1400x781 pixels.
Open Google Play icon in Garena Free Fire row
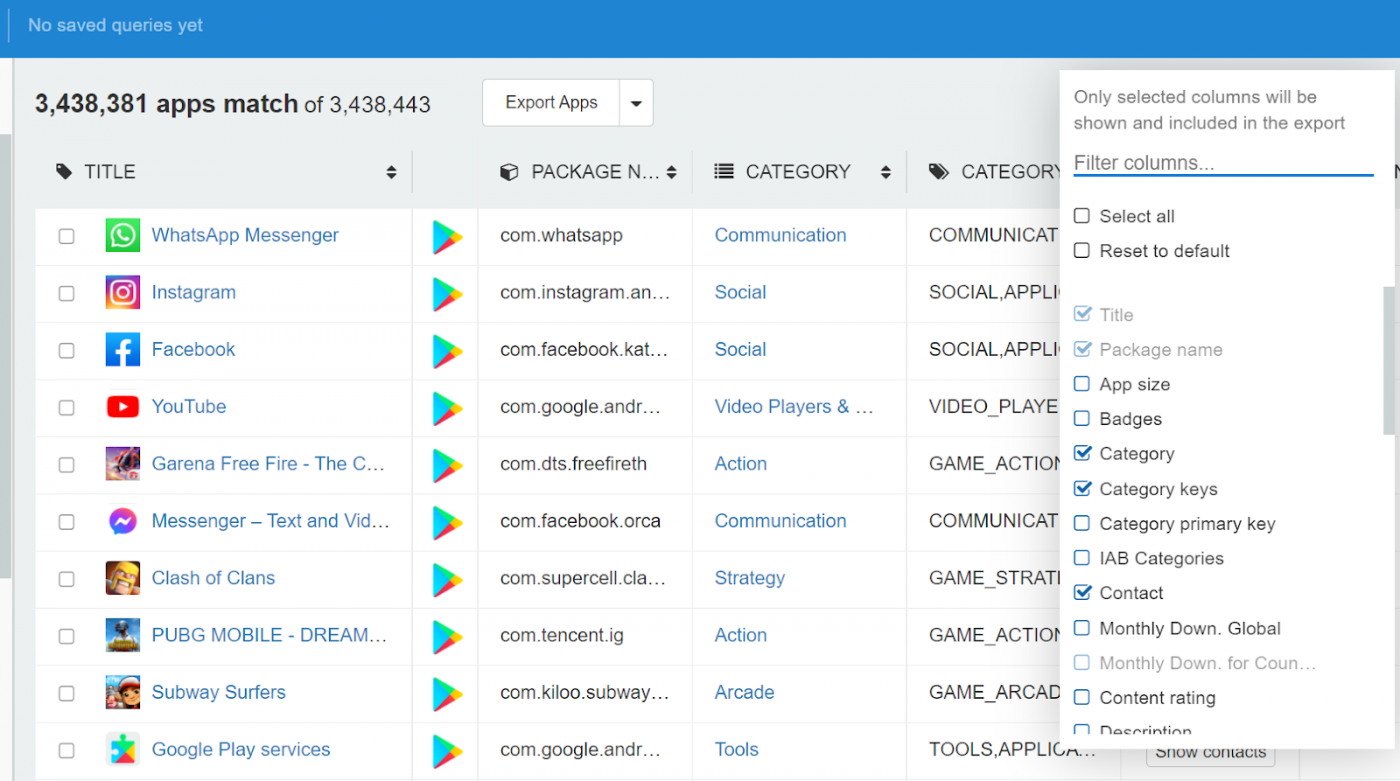447,465
